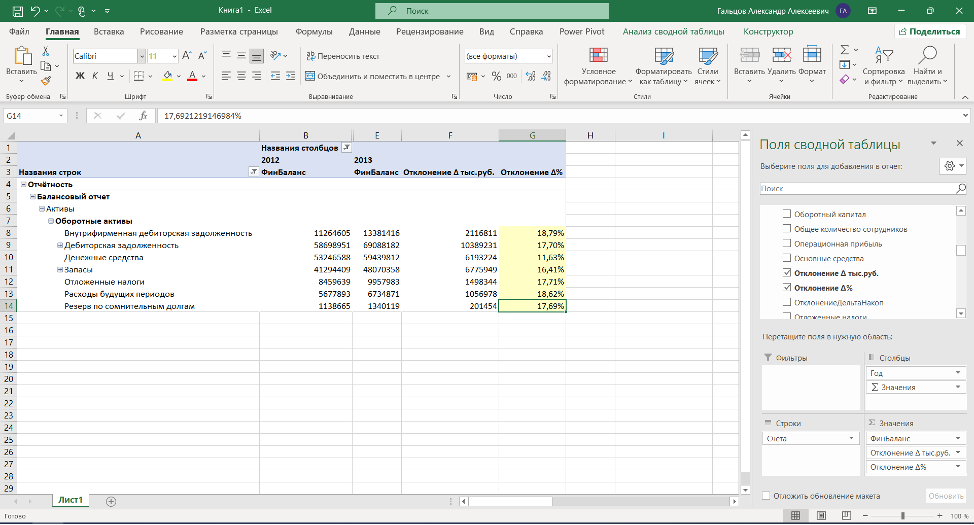The image size is (974, 525).
Task: Click the Поделиться share button
Action: pos(929,32)
